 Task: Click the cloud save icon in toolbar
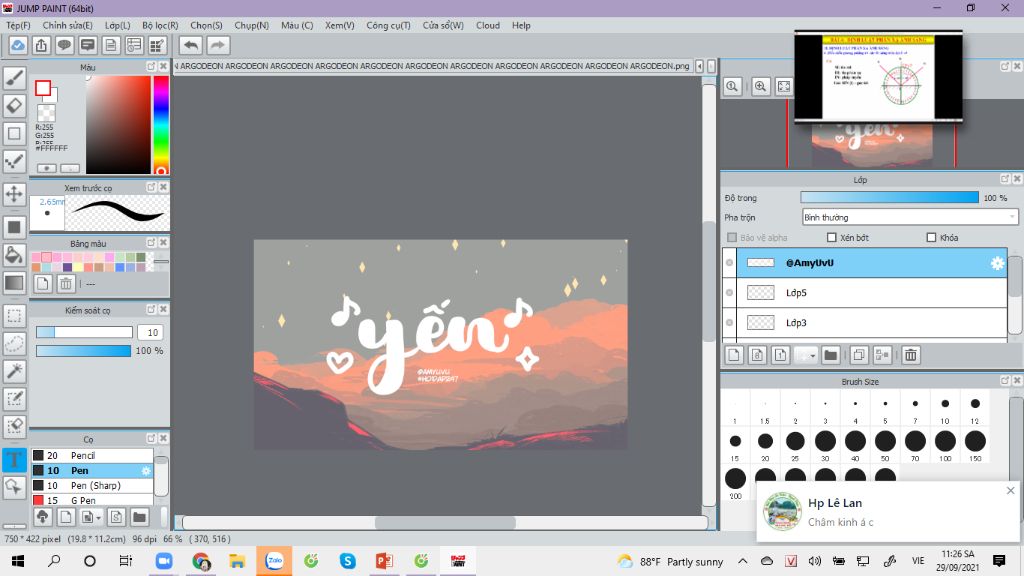[18, 45]
